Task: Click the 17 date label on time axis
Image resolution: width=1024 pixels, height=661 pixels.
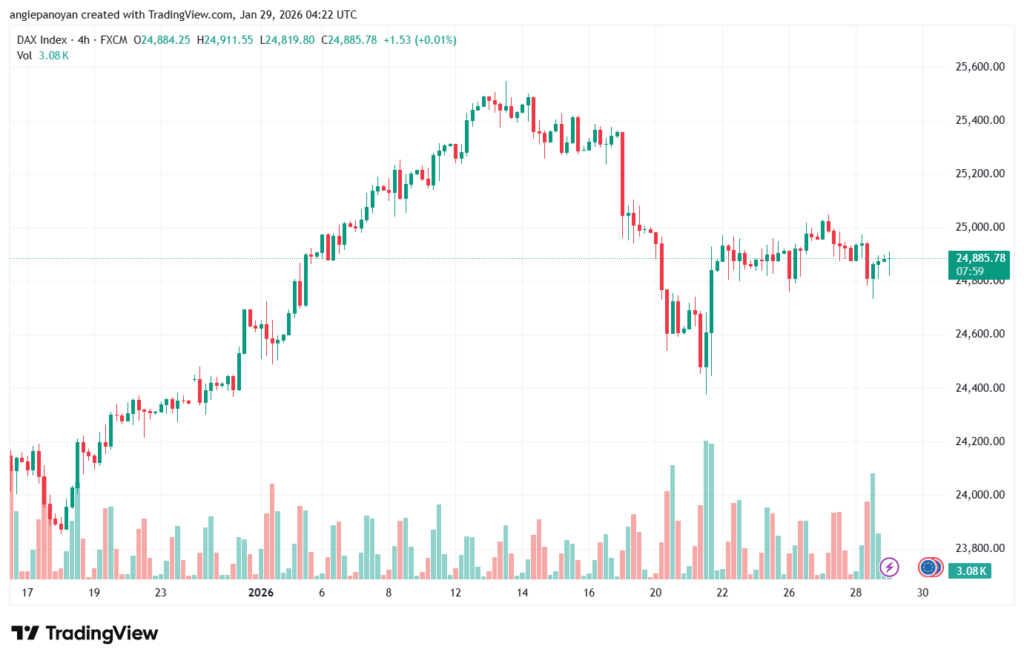Action: pos(27,592)
